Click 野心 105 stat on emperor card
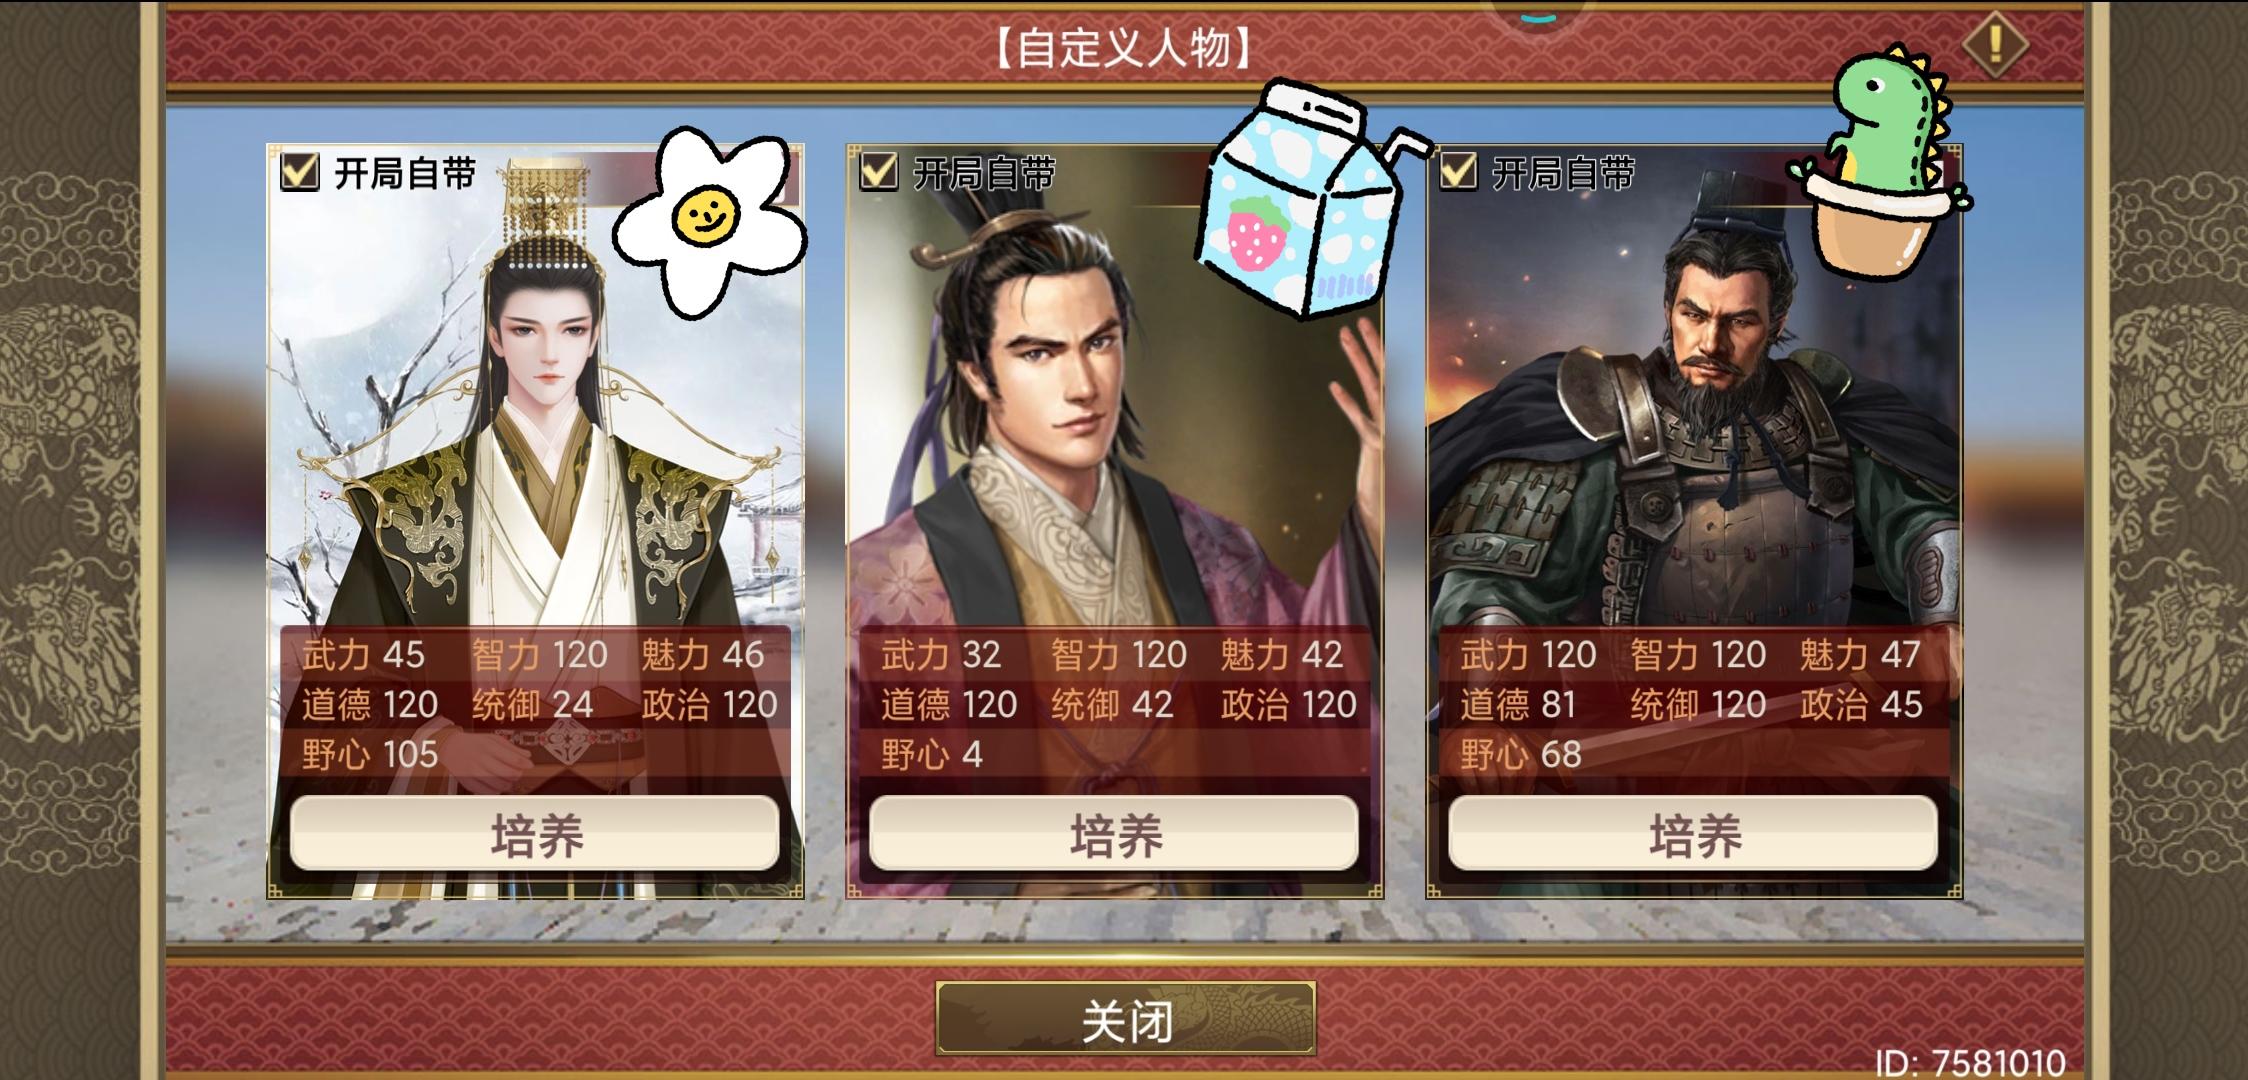Image resolution: width=2248 pixels, height=1080 pixels. click(370, 754)
